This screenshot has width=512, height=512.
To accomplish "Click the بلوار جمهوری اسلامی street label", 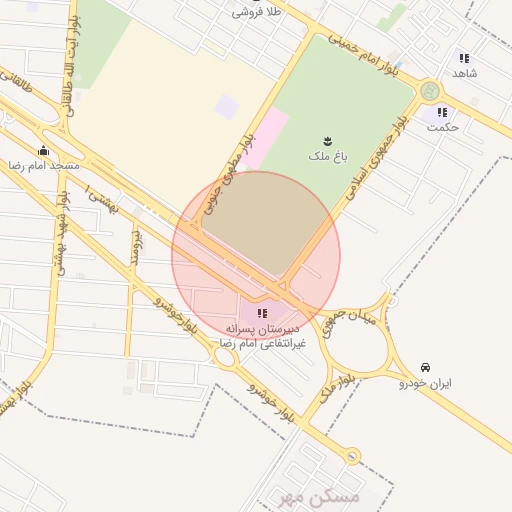I will tap(377, 158).
